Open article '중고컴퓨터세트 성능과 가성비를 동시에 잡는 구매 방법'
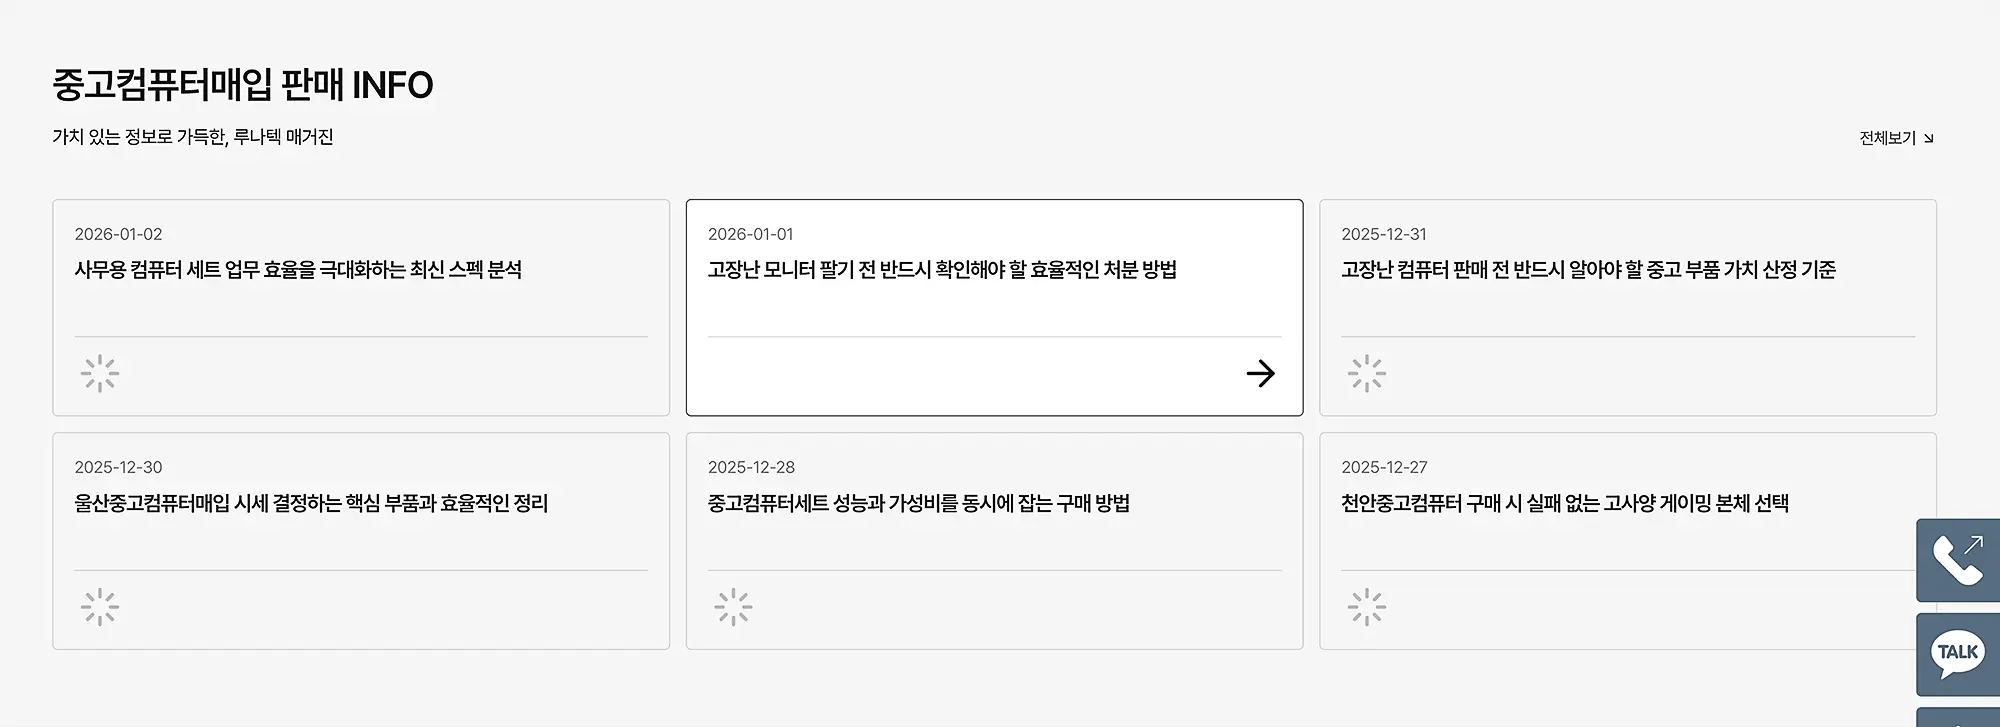Image resolution: width=2000 pixels, height=727 pixels. (918, 503)
